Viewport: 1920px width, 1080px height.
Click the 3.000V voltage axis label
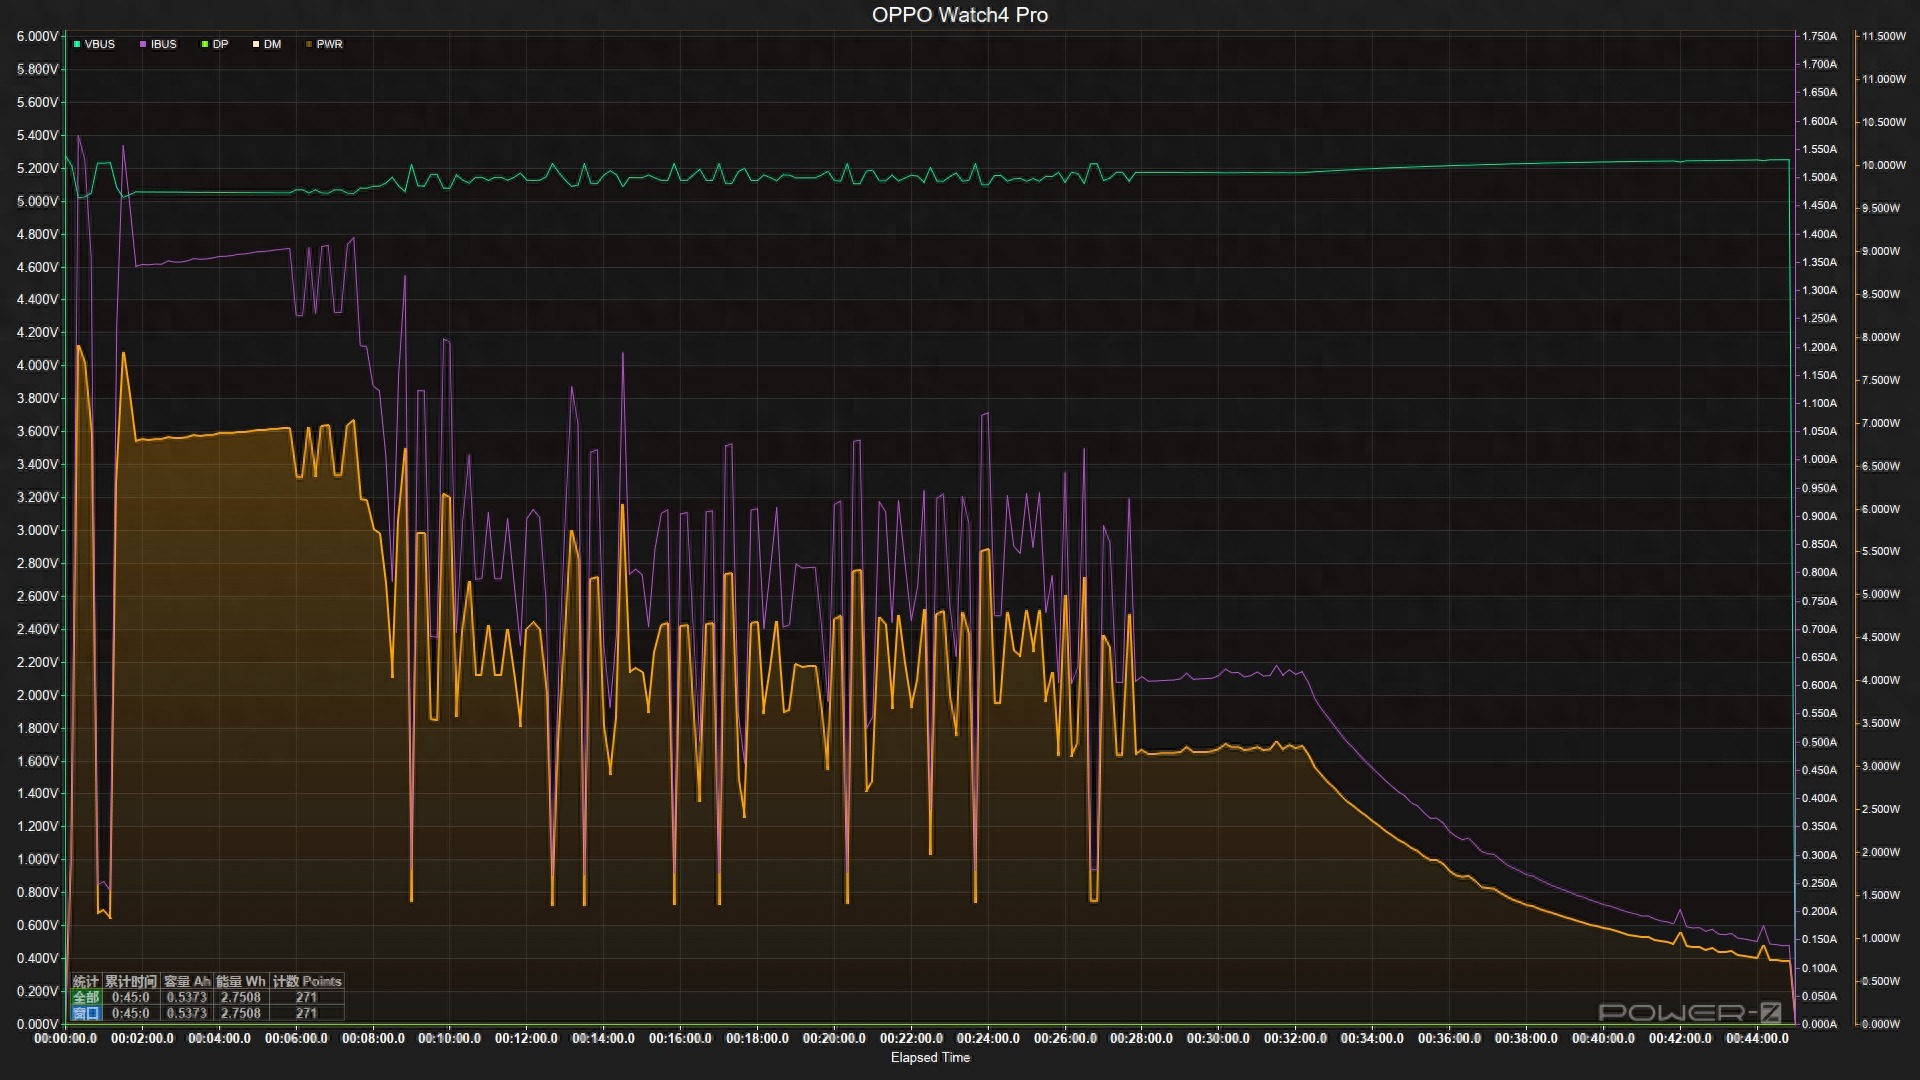37,530
